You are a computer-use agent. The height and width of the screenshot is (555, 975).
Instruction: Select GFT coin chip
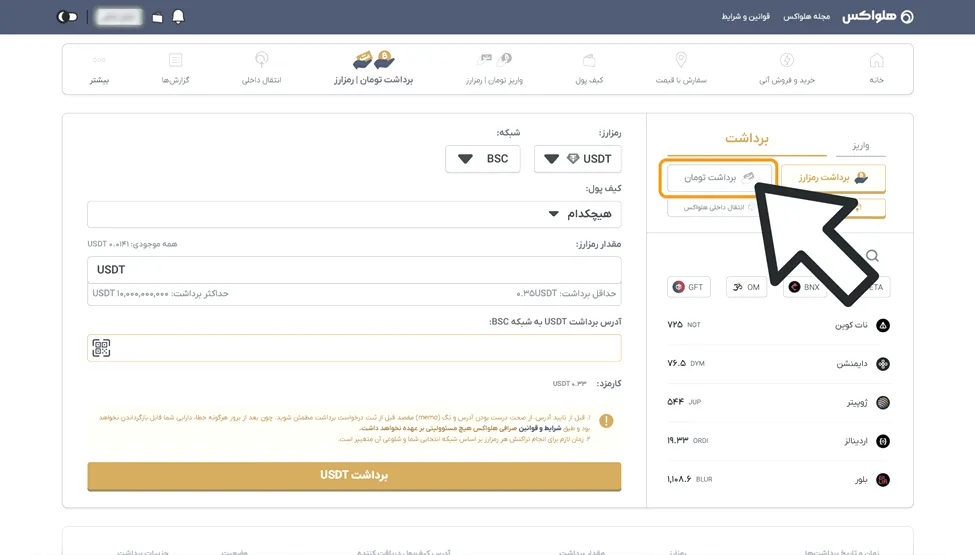tap(688, 287)
